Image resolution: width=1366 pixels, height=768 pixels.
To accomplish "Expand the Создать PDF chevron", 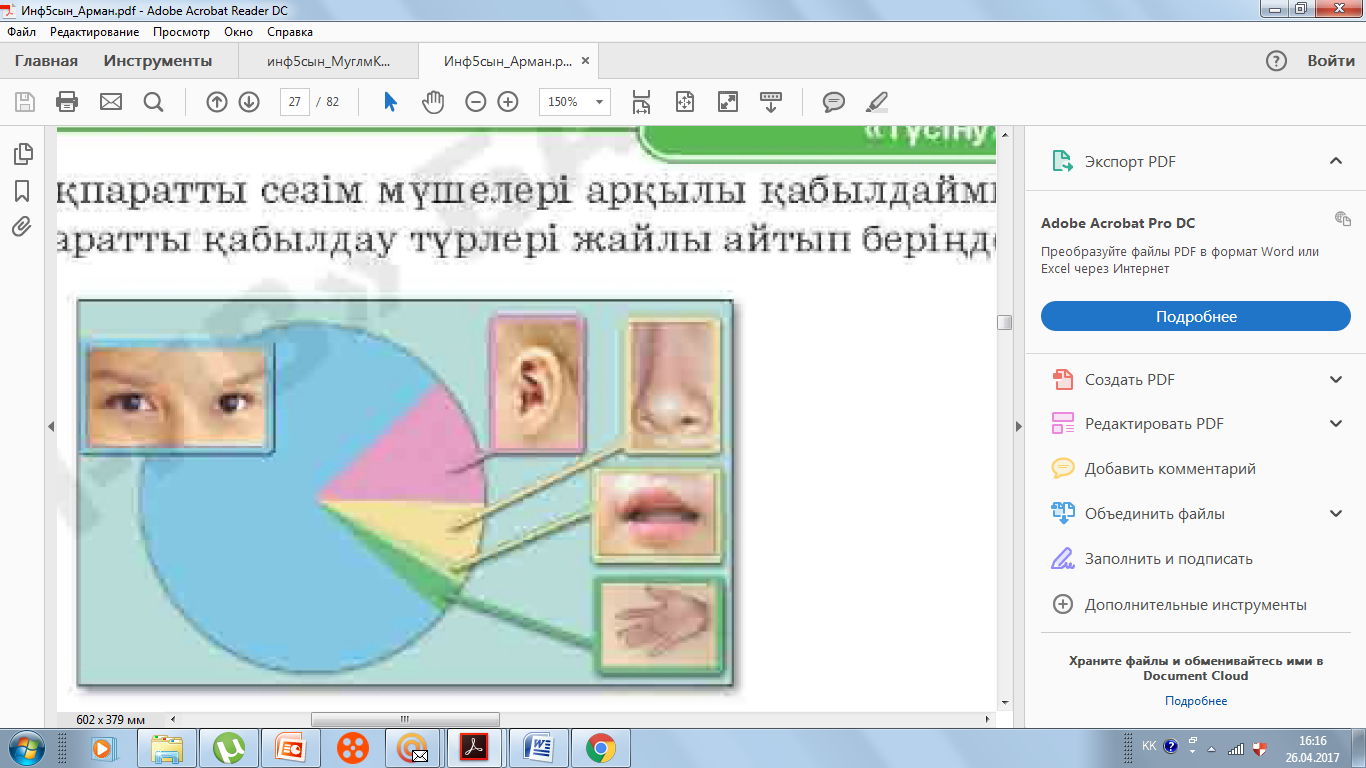I will (x=1335, y=379).
